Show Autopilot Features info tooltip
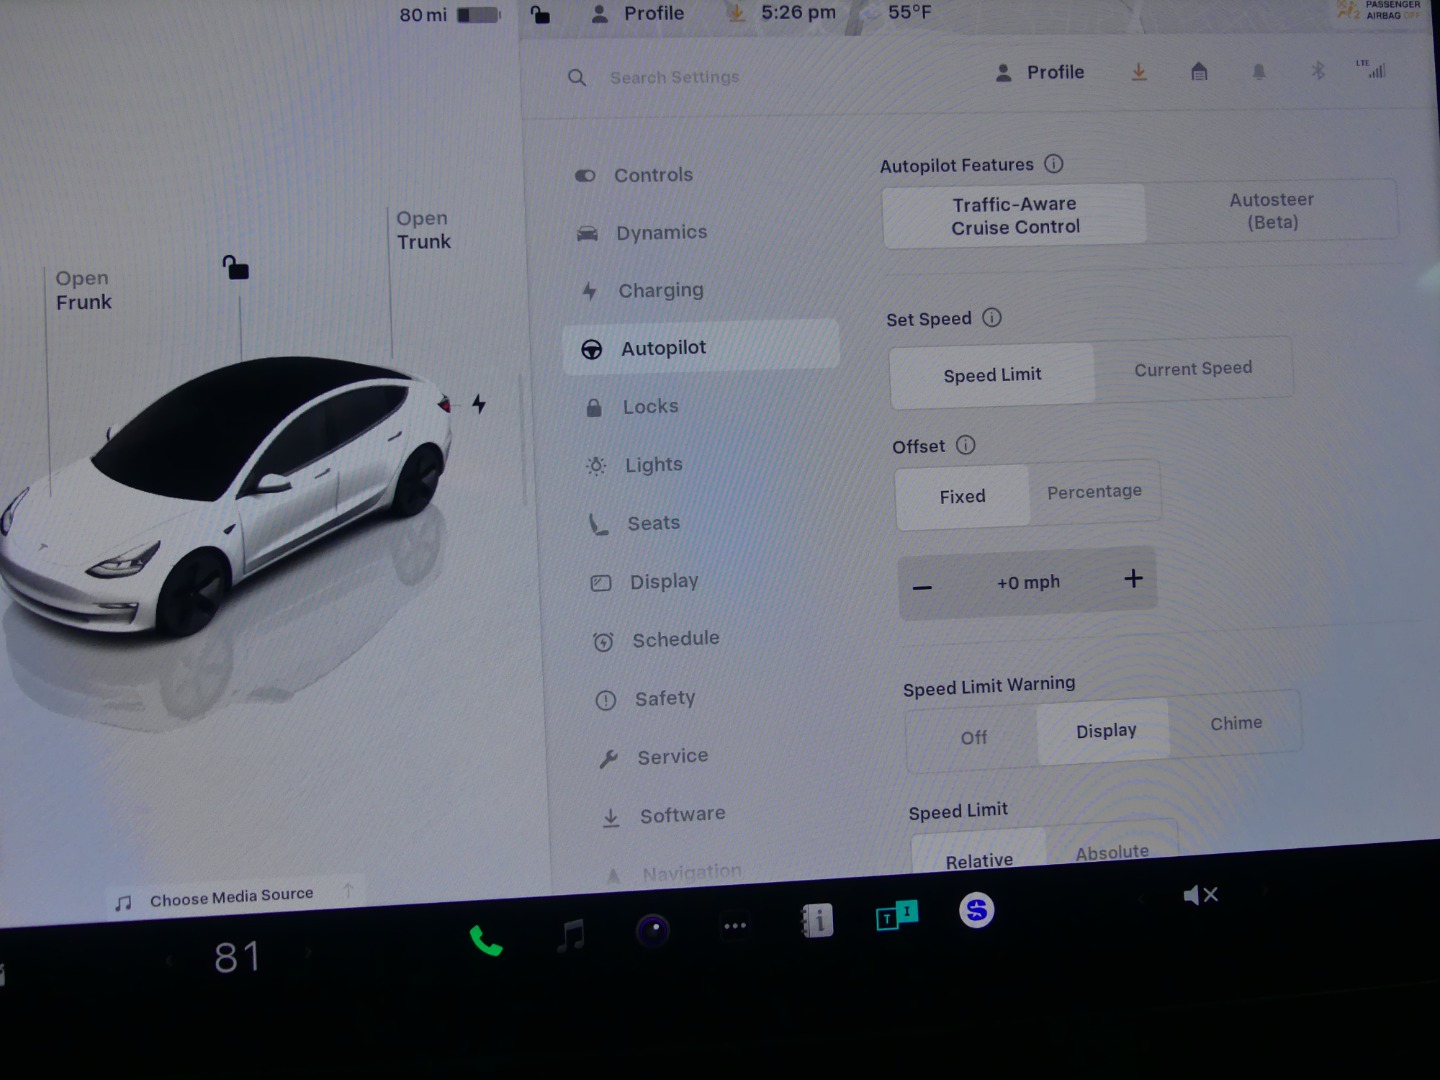The image size is (1440, 1080). point(1054,163)
